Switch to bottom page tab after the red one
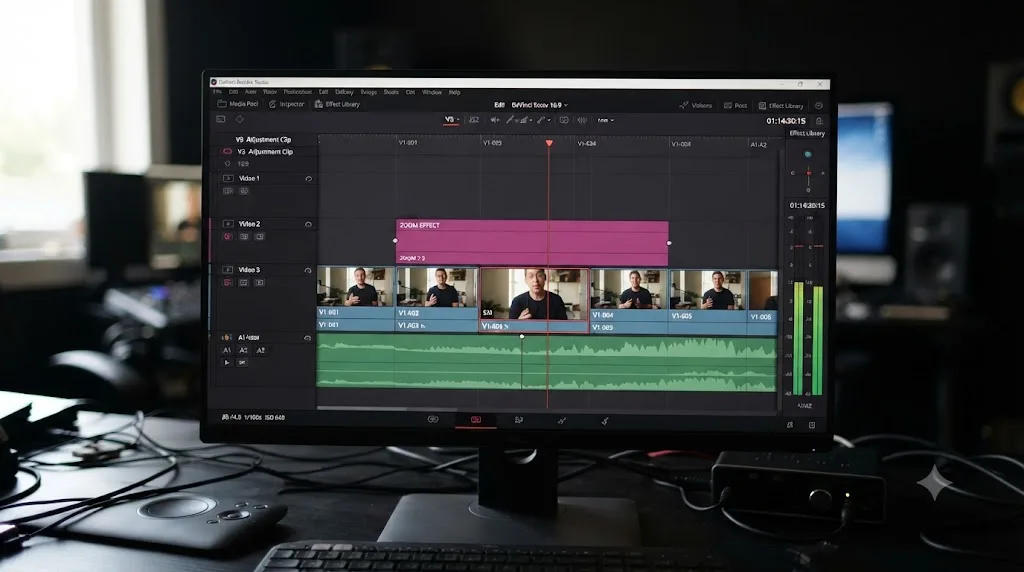 pos(519,421)
